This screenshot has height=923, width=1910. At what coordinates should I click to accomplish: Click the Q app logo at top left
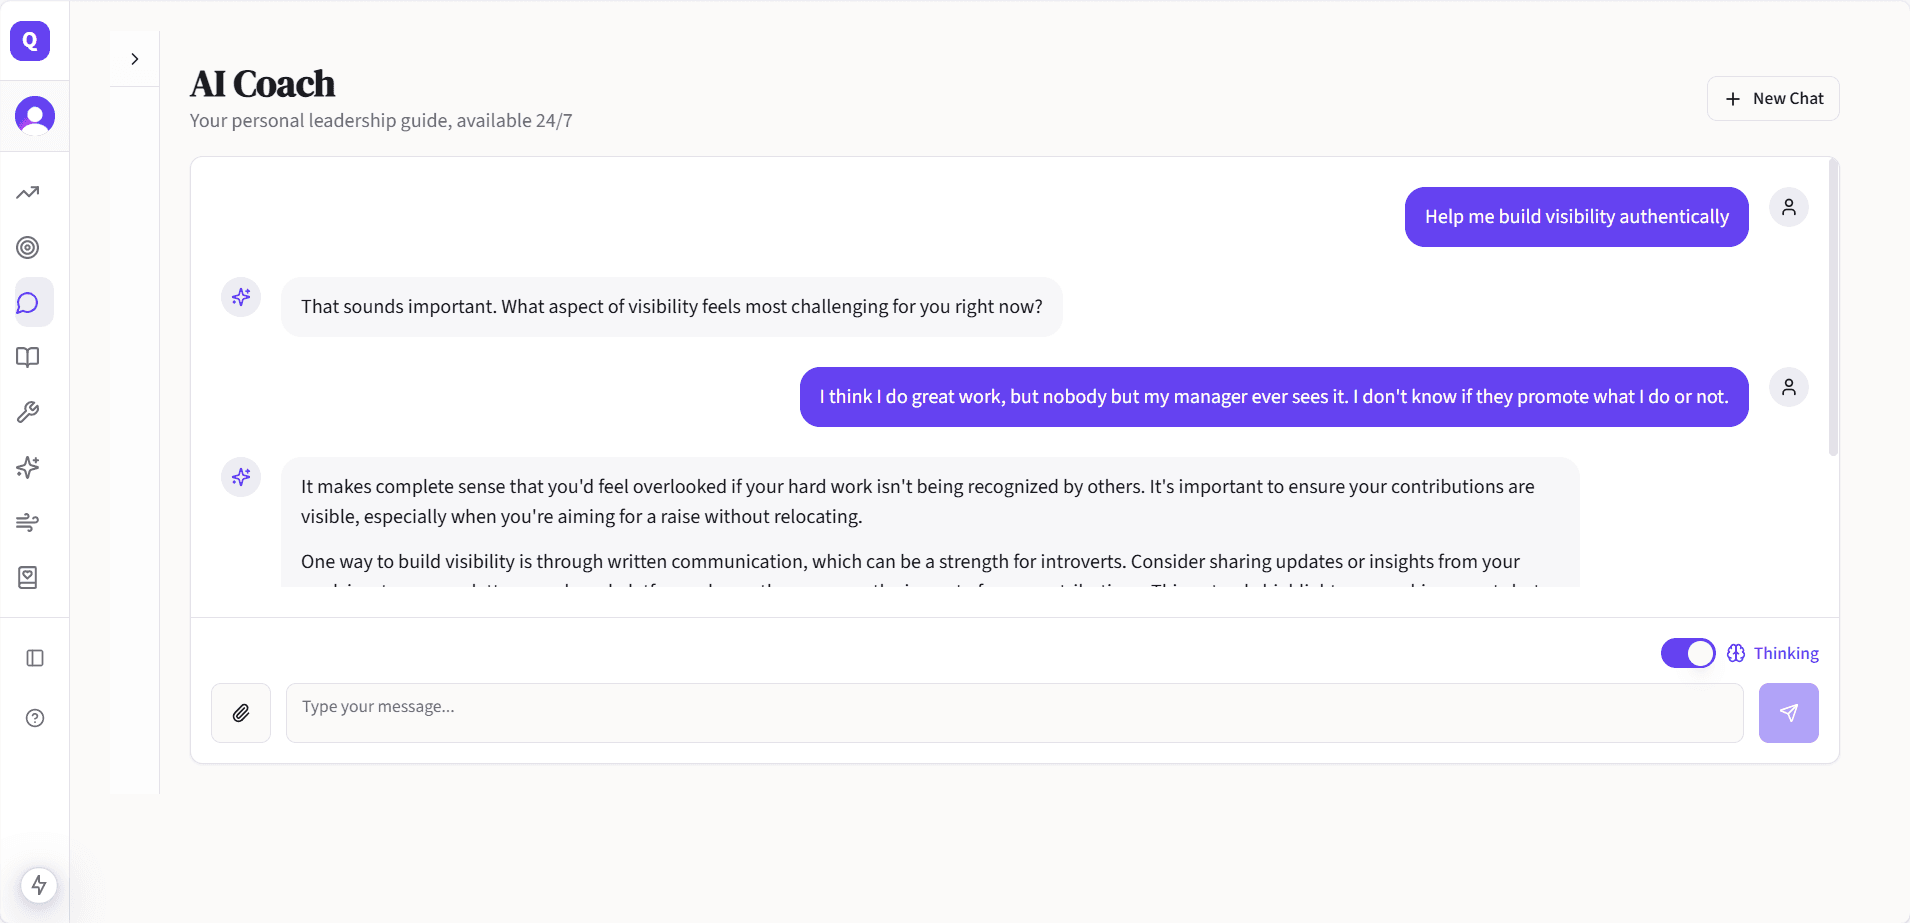pos(29,41)
